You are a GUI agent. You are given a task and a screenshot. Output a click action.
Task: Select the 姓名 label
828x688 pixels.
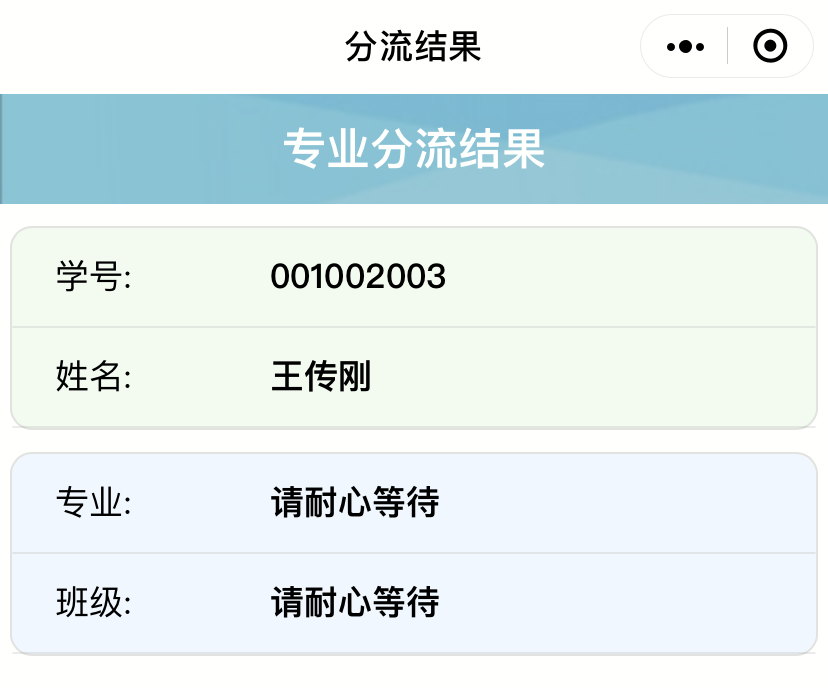(x=94, y=377)
